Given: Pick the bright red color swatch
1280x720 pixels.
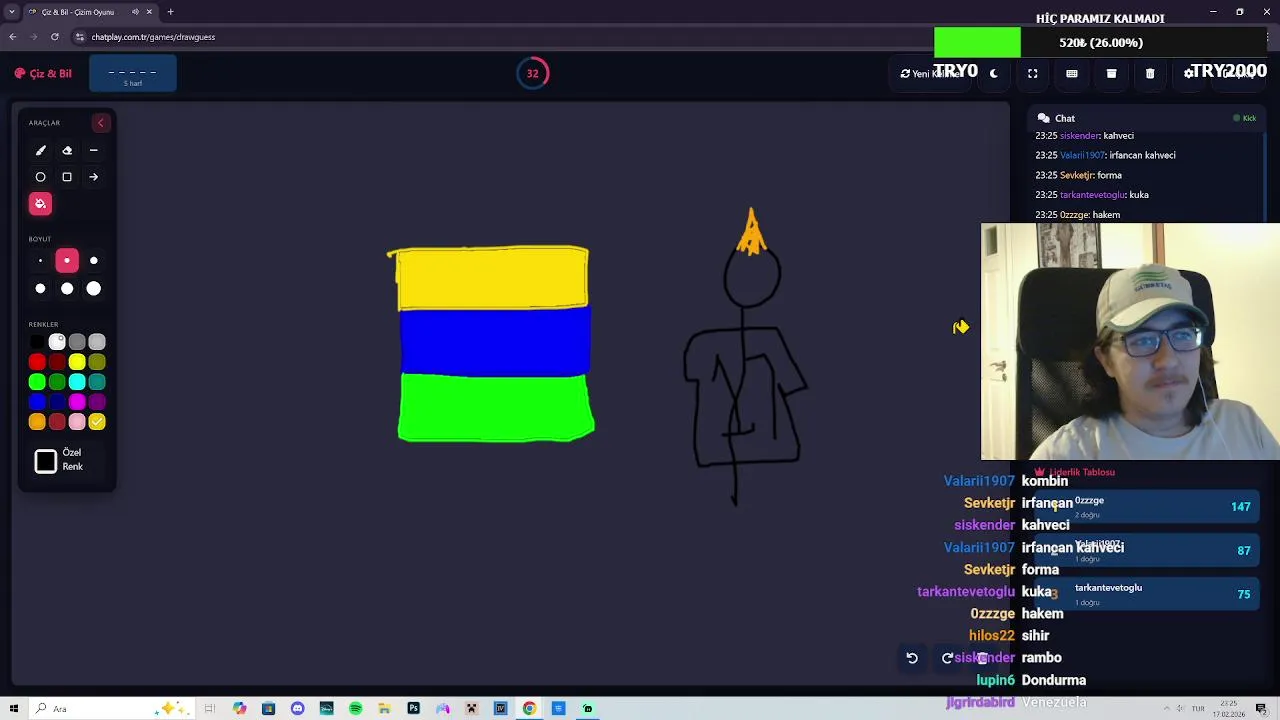Looking at the screenshot, I should [37, 362].
